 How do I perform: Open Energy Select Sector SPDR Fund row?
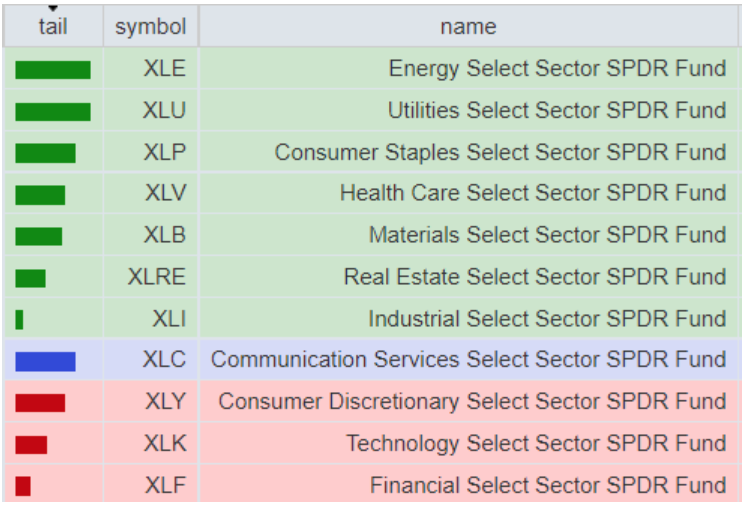(557, 69)
